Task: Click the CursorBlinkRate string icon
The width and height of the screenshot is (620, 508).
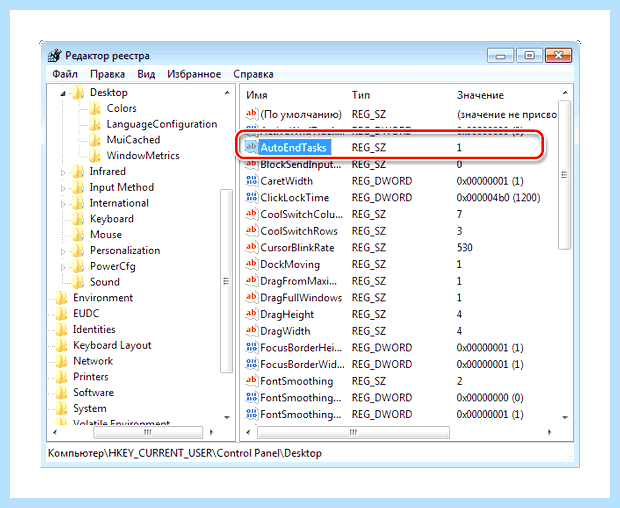Action: [x=251, y=247]
